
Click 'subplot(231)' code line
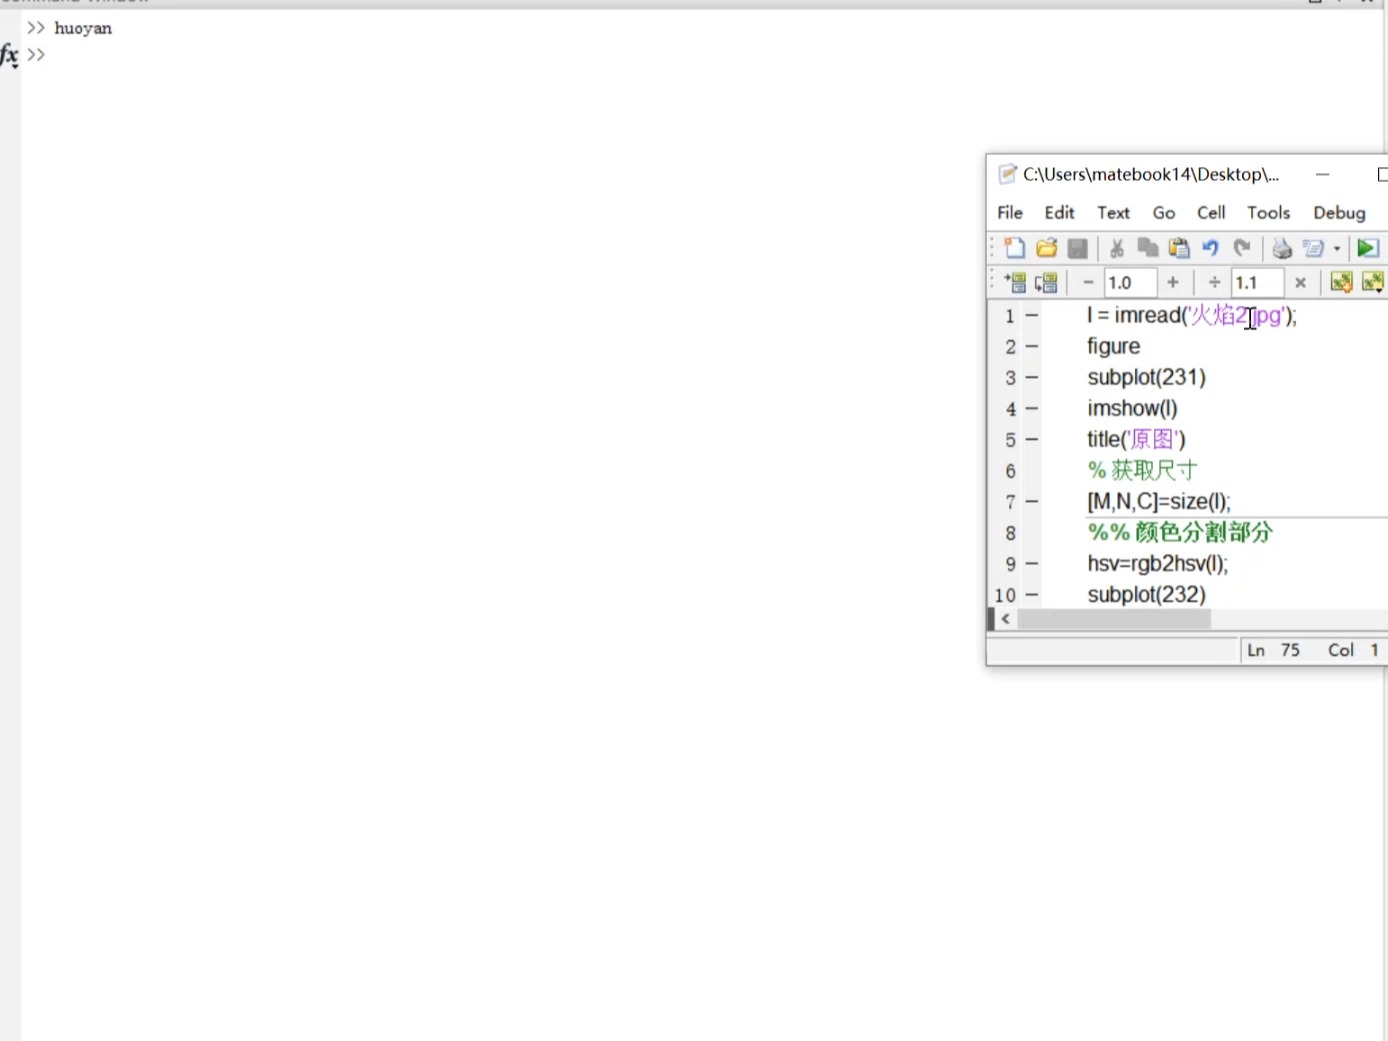coord(1146,378)
